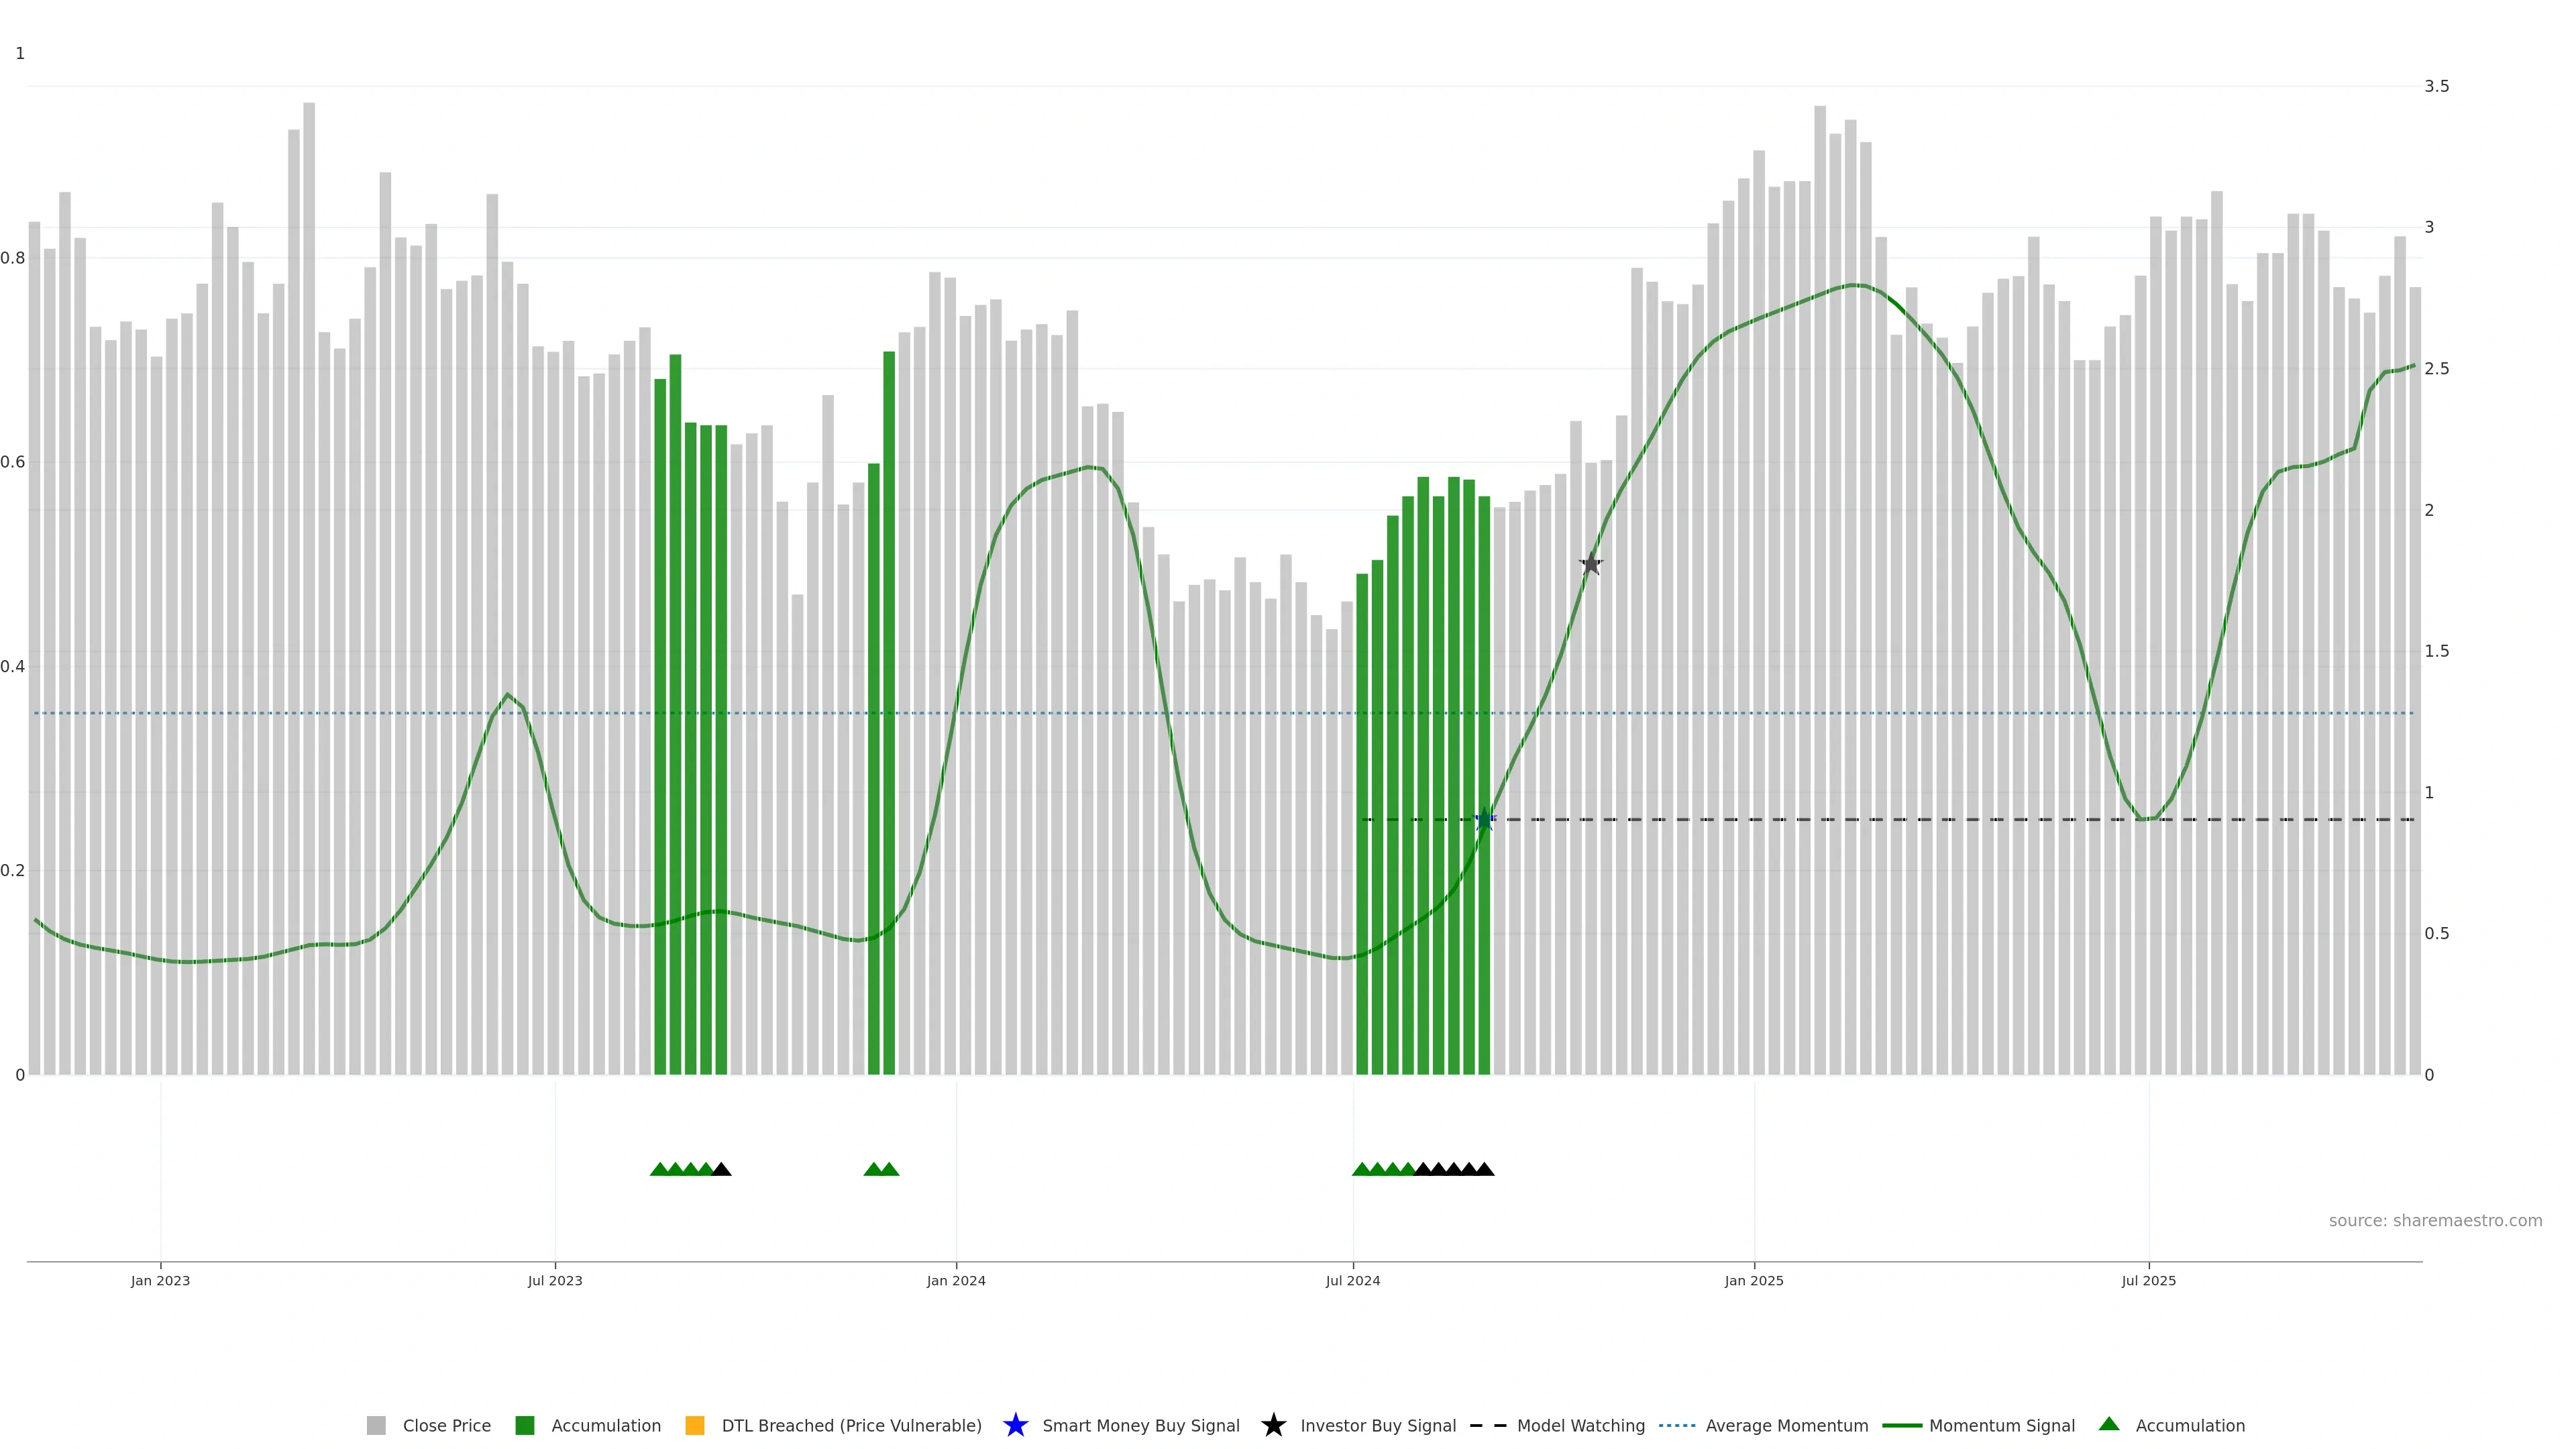Click the DTL Breached (Price Vulnerable) legend label
Image resolution: width=2576 pixels, height=1449 pixels.
click(851, 1425)
